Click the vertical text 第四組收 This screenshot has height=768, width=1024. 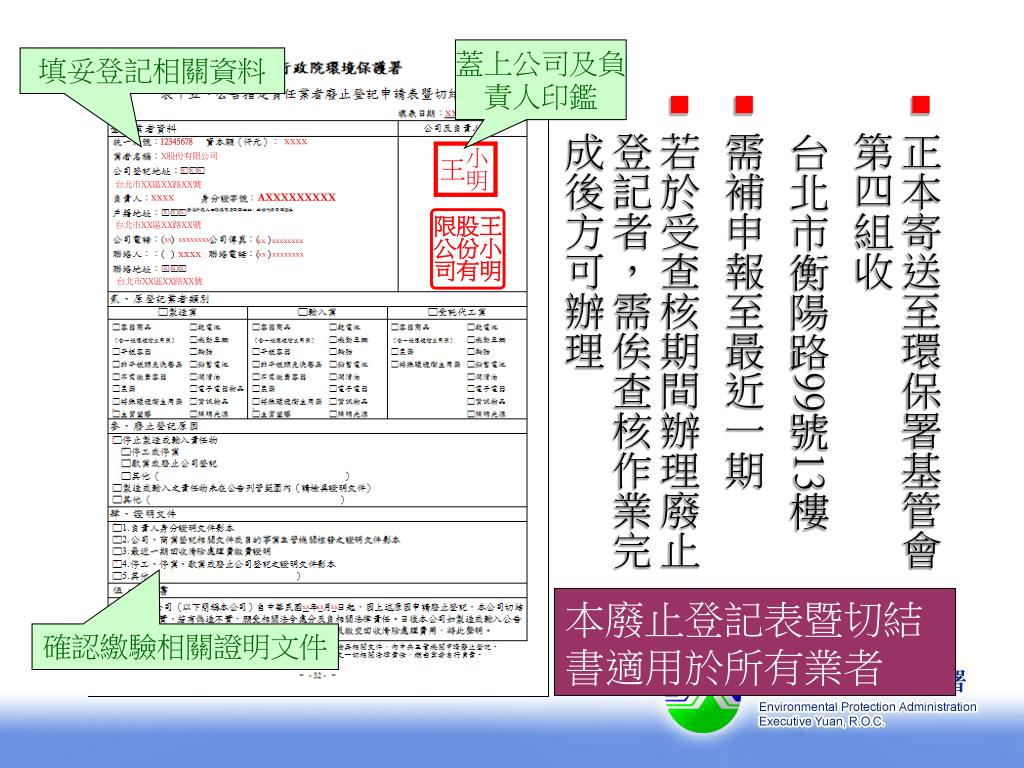(x=873, y=212)
